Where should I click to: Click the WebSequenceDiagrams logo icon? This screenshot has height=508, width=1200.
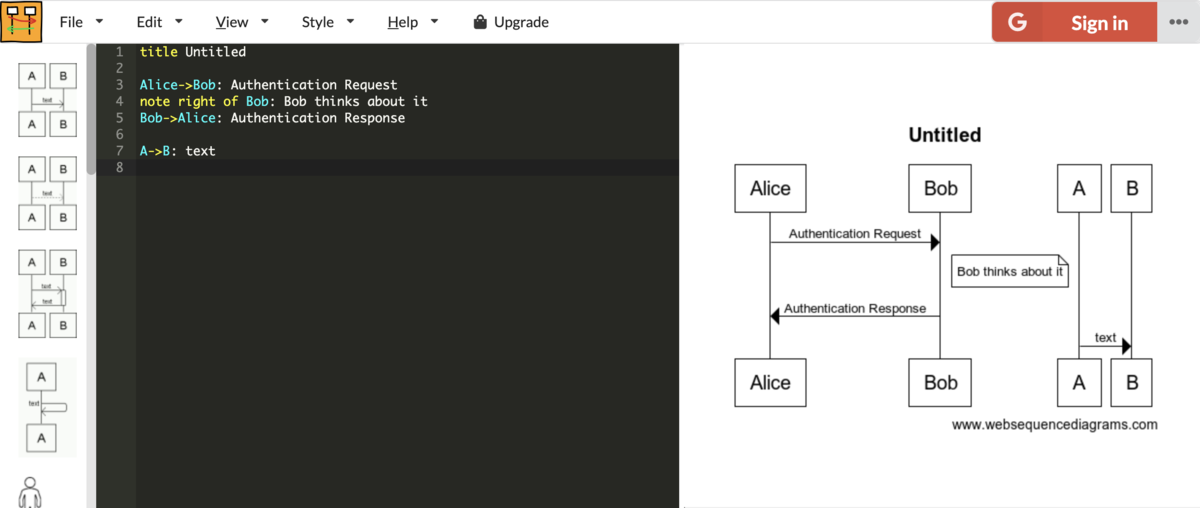22,21
